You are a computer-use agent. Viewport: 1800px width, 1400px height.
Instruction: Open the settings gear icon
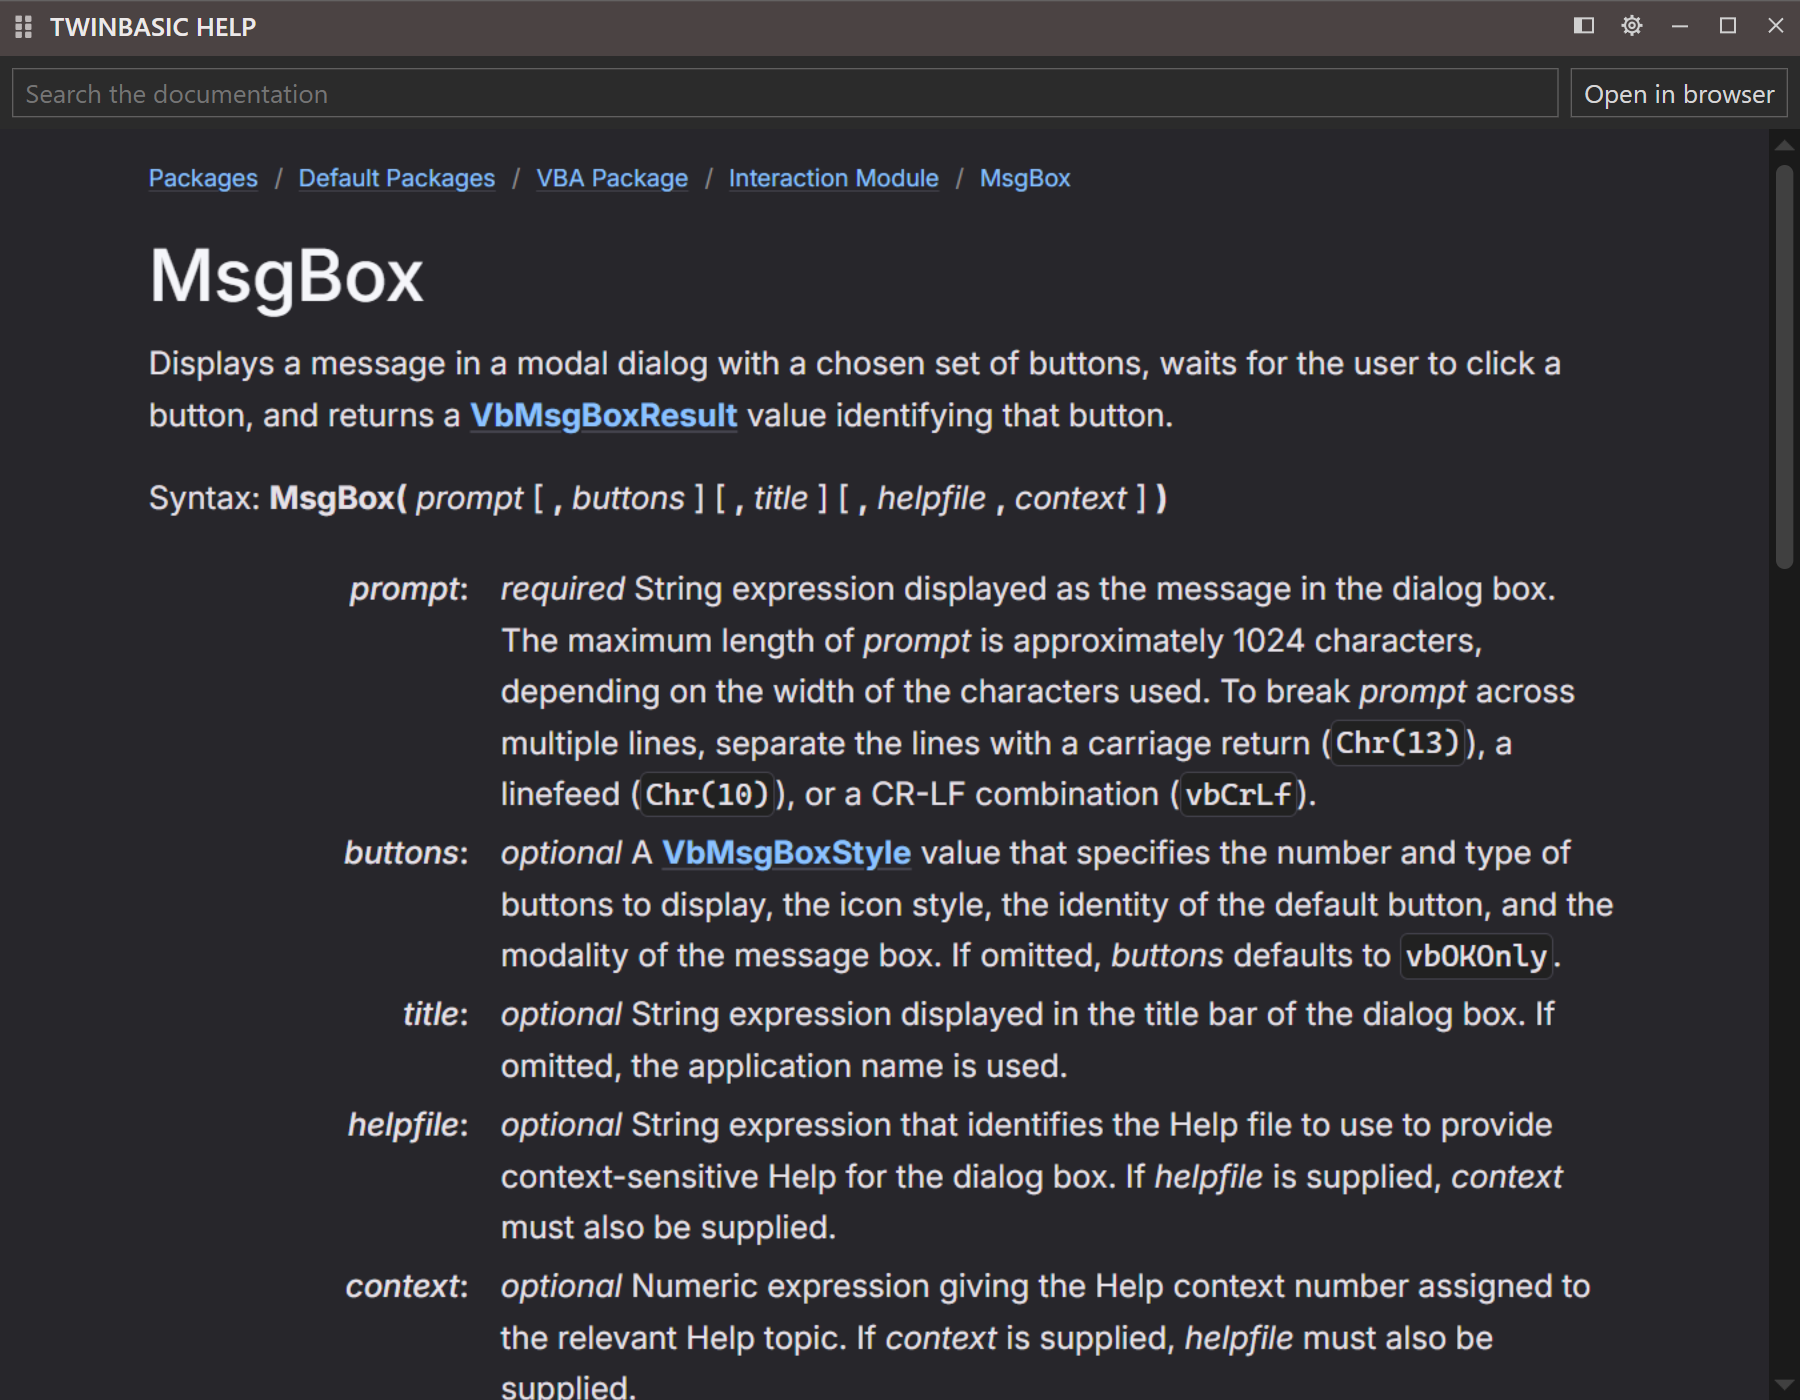(x=1632, y=26)
